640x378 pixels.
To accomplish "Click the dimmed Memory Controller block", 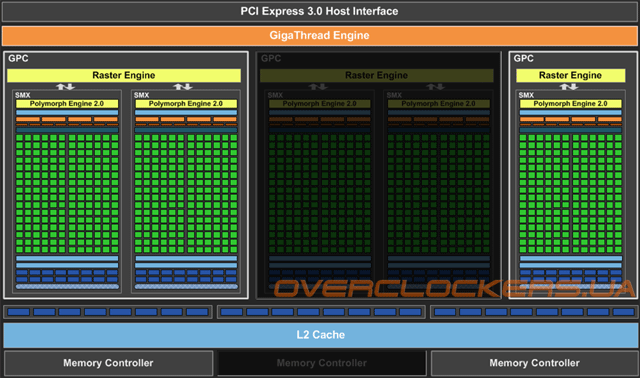I will [322, 363].
